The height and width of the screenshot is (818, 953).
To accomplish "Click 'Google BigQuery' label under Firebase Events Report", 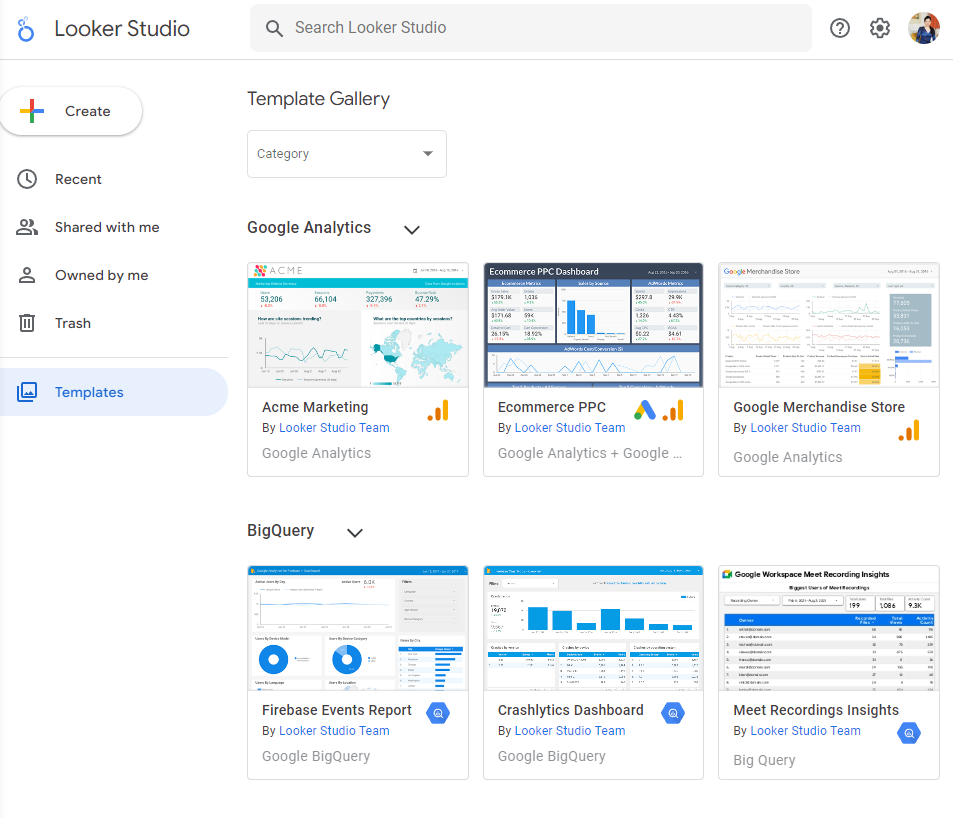I will coord(316,756).
